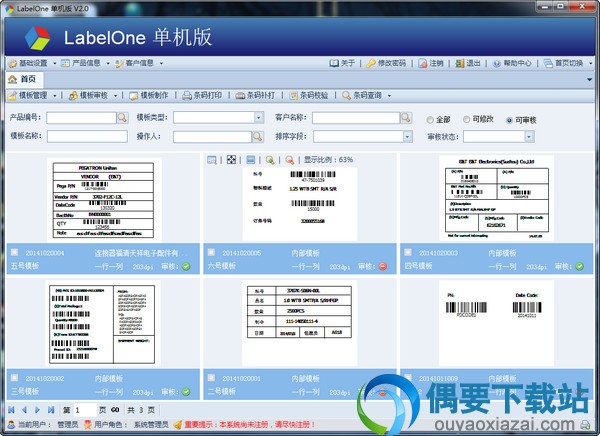Expand the 审核状态 dropdown

(529, 136)
